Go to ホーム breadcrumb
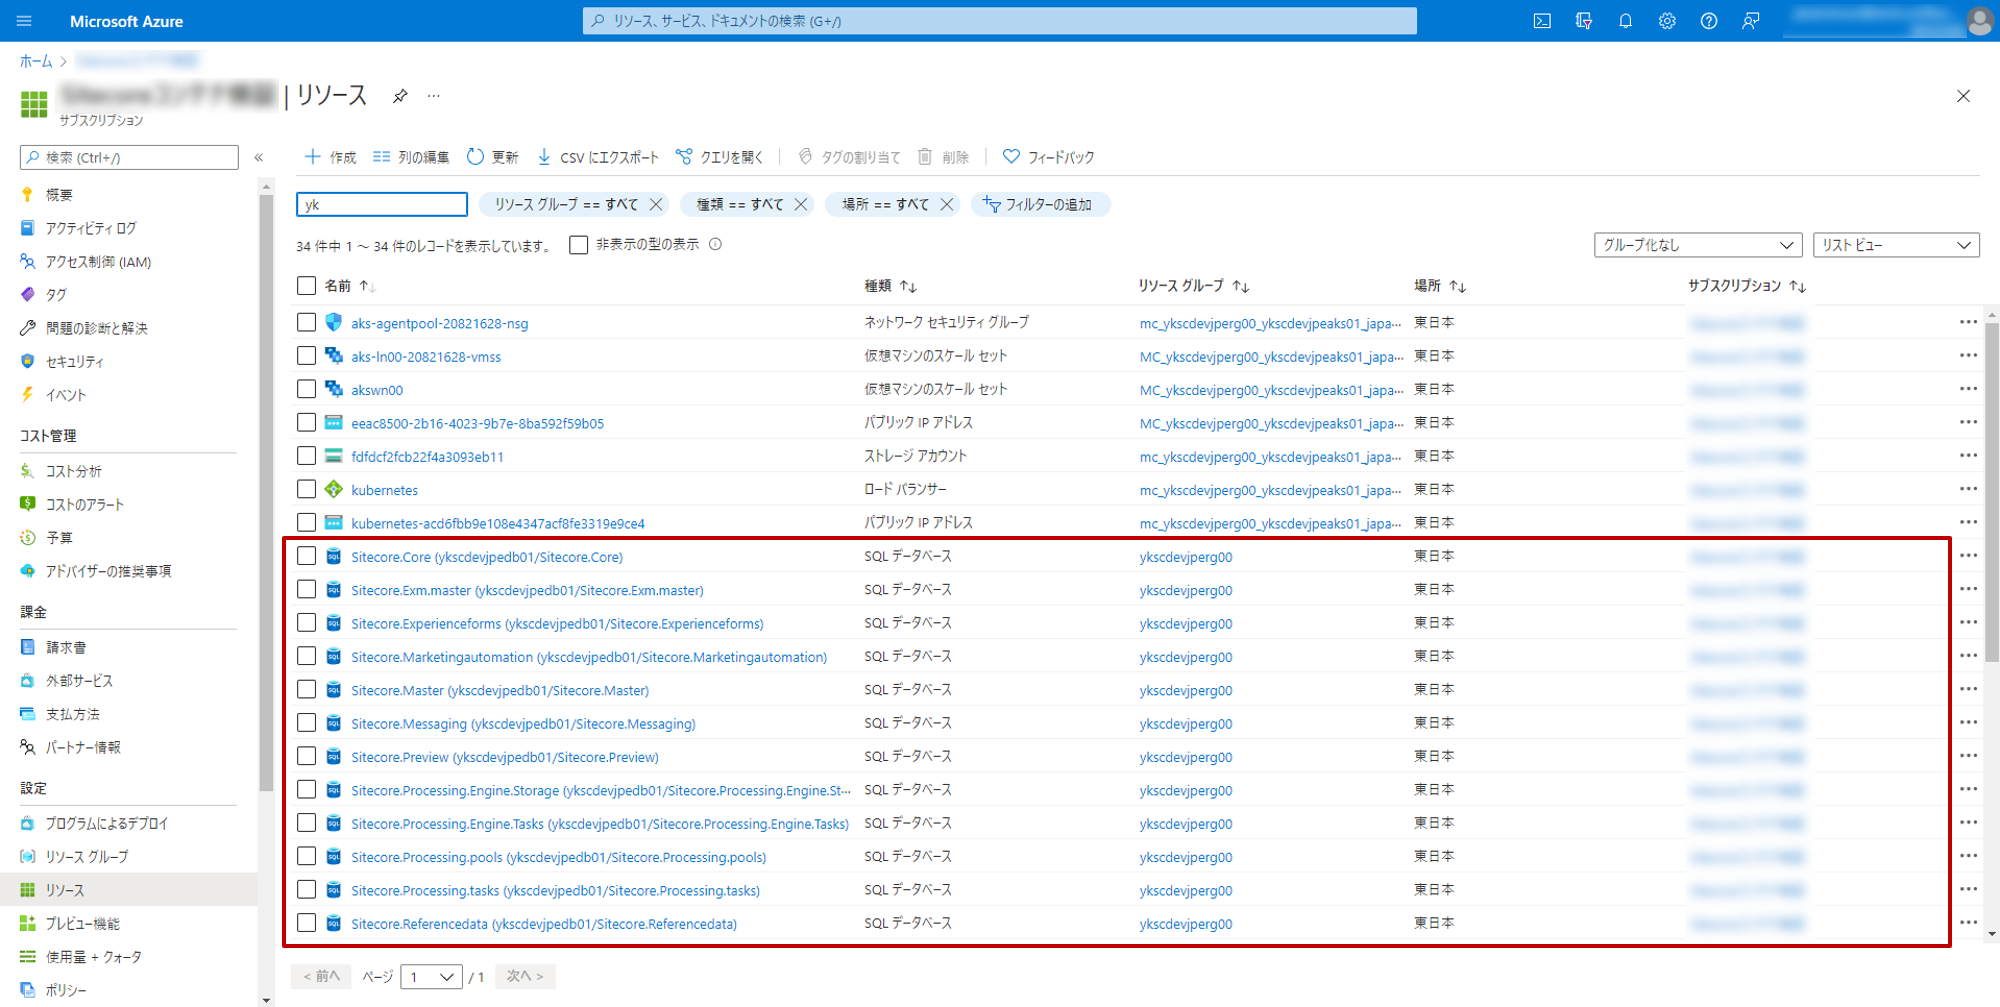 (36, 61)
